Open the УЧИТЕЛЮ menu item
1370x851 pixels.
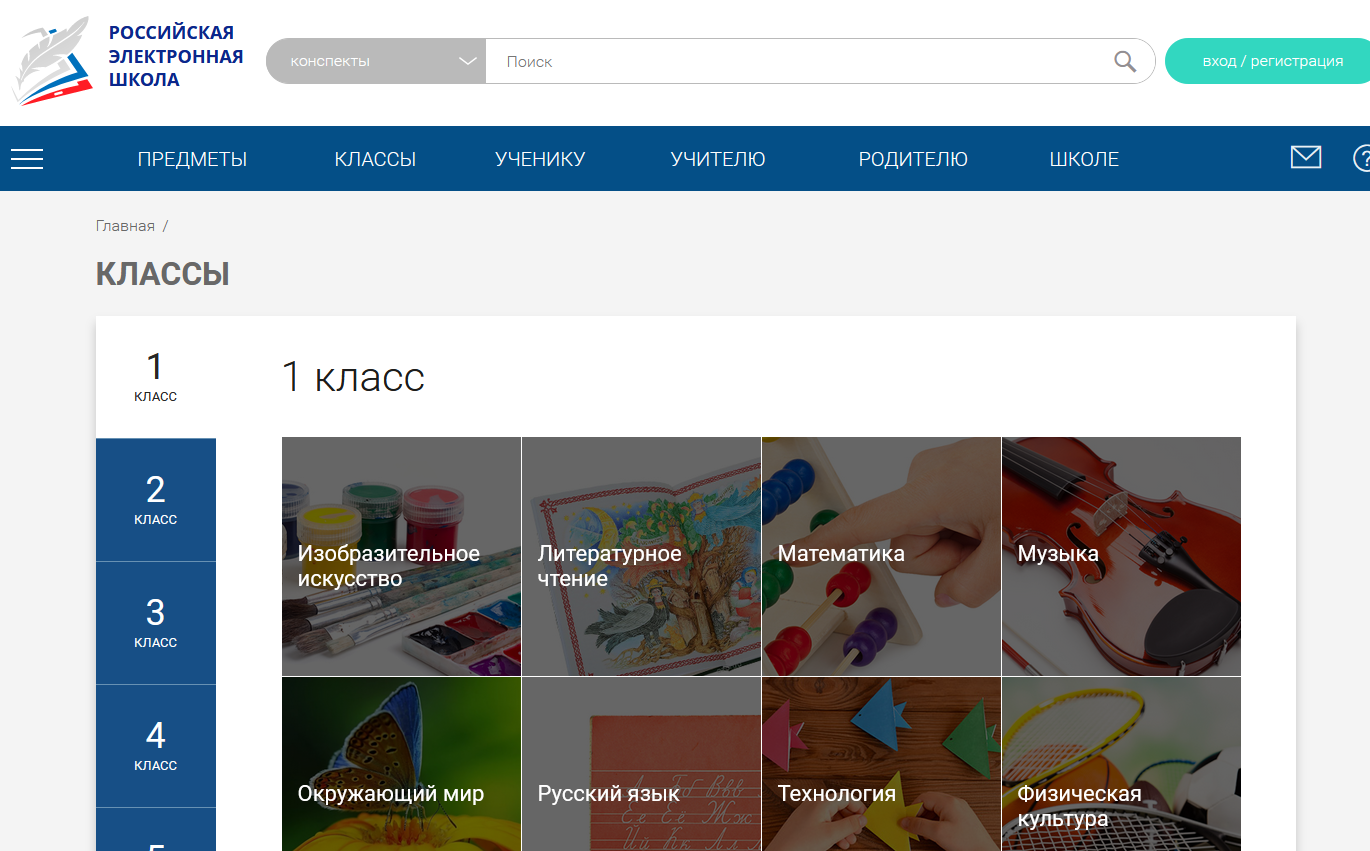click(718, 159)
